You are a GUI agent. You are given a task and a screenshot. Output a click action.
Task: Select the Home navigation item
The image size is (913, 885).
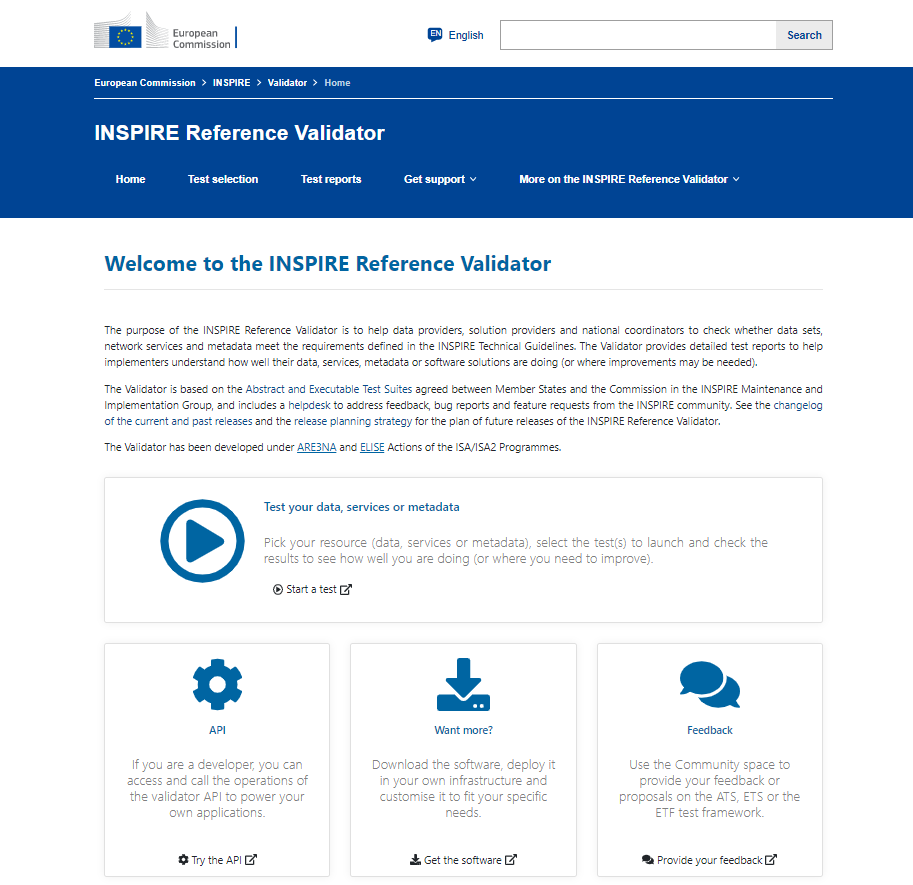130,179
